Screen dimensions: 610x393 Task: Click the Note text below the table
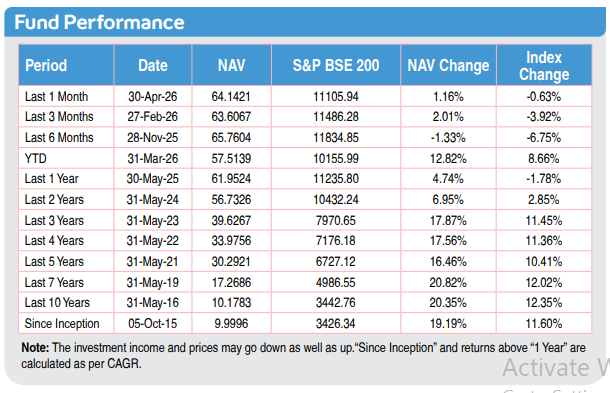[x=303, y=356]
